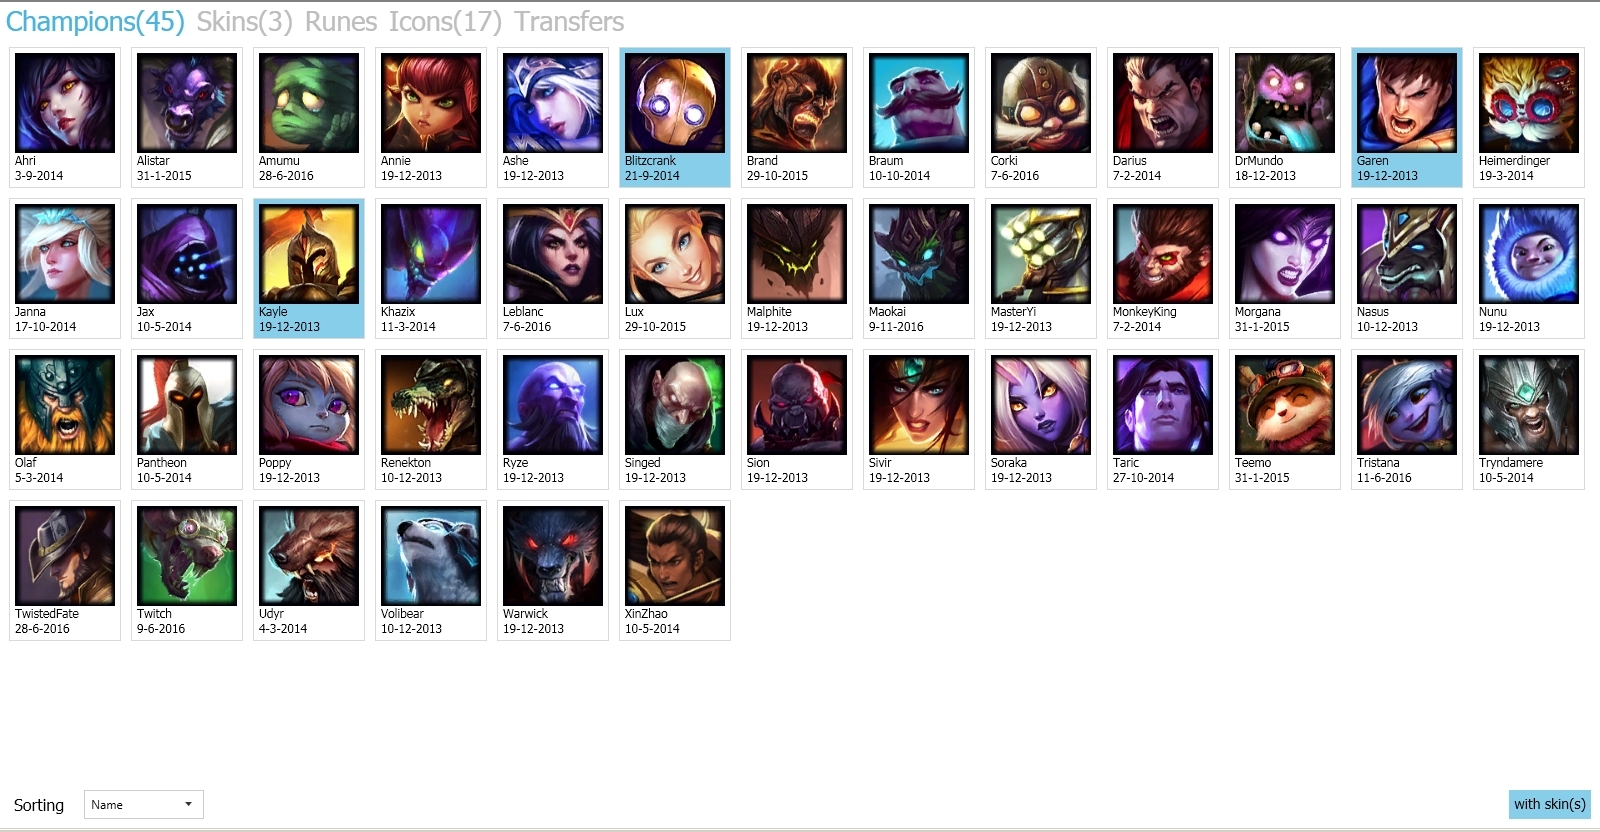
Task: Select the Ahri champion portrait
Action: click(65, 103)
